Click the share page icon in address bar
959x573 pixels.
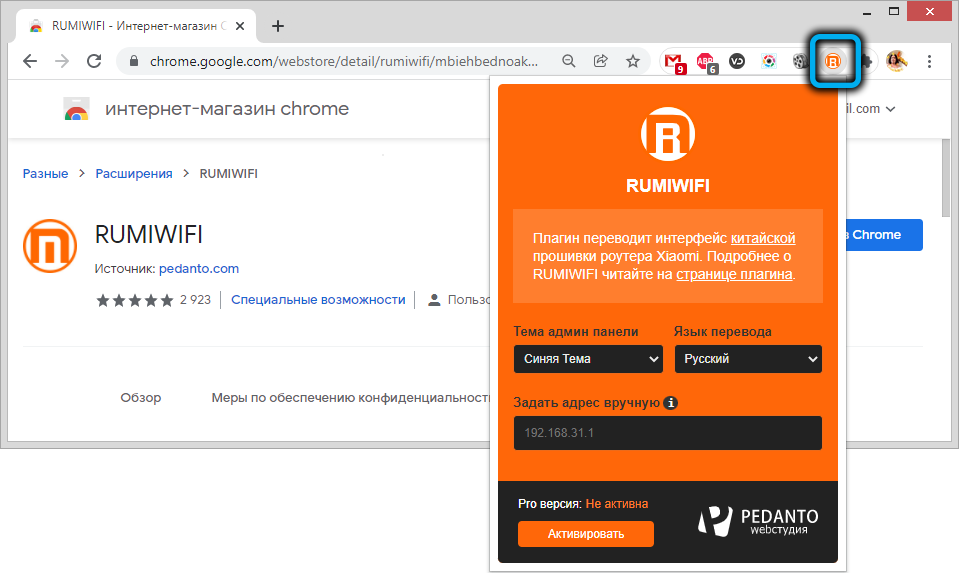click(x=601, y=61)
